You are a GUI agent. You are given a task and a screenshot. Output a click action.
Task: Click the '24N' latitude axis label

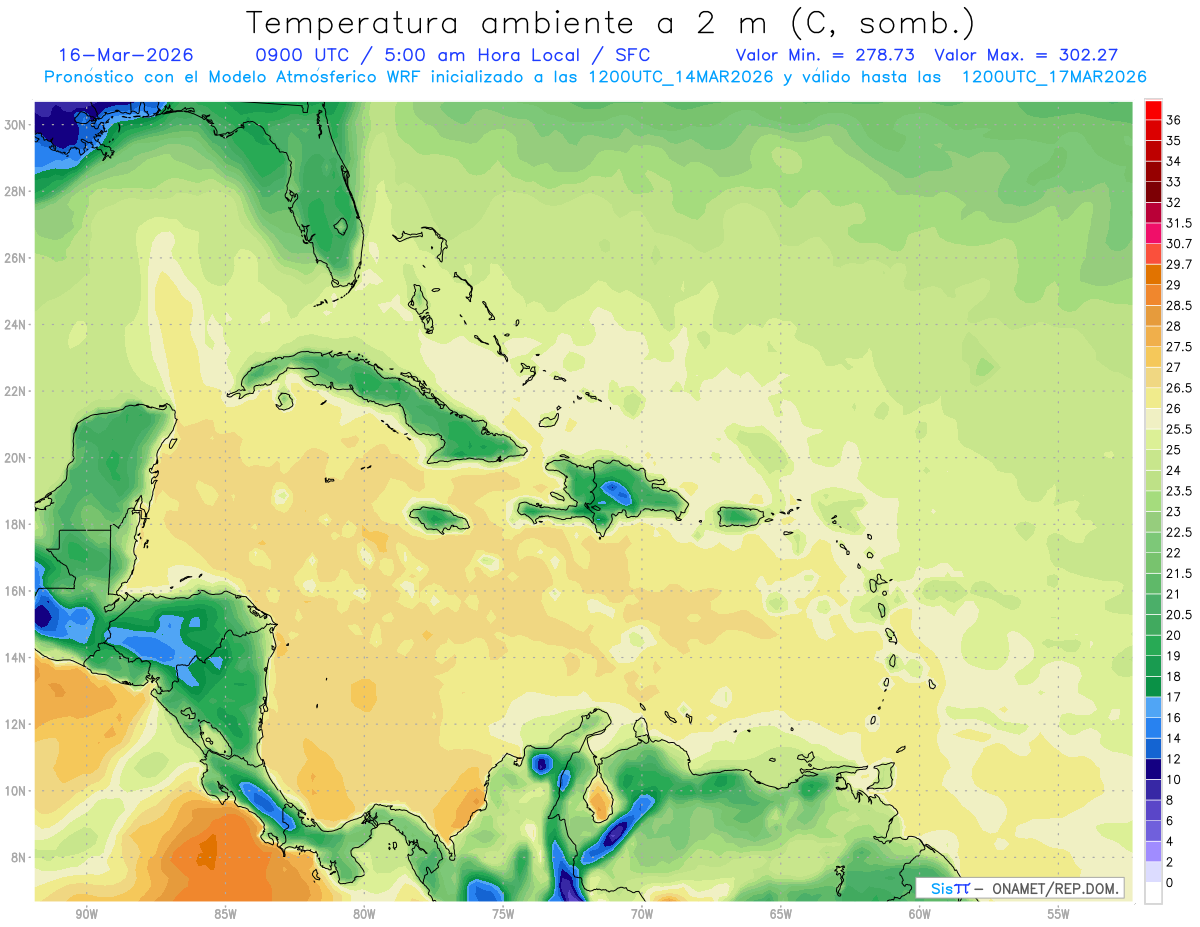(15, 325)
